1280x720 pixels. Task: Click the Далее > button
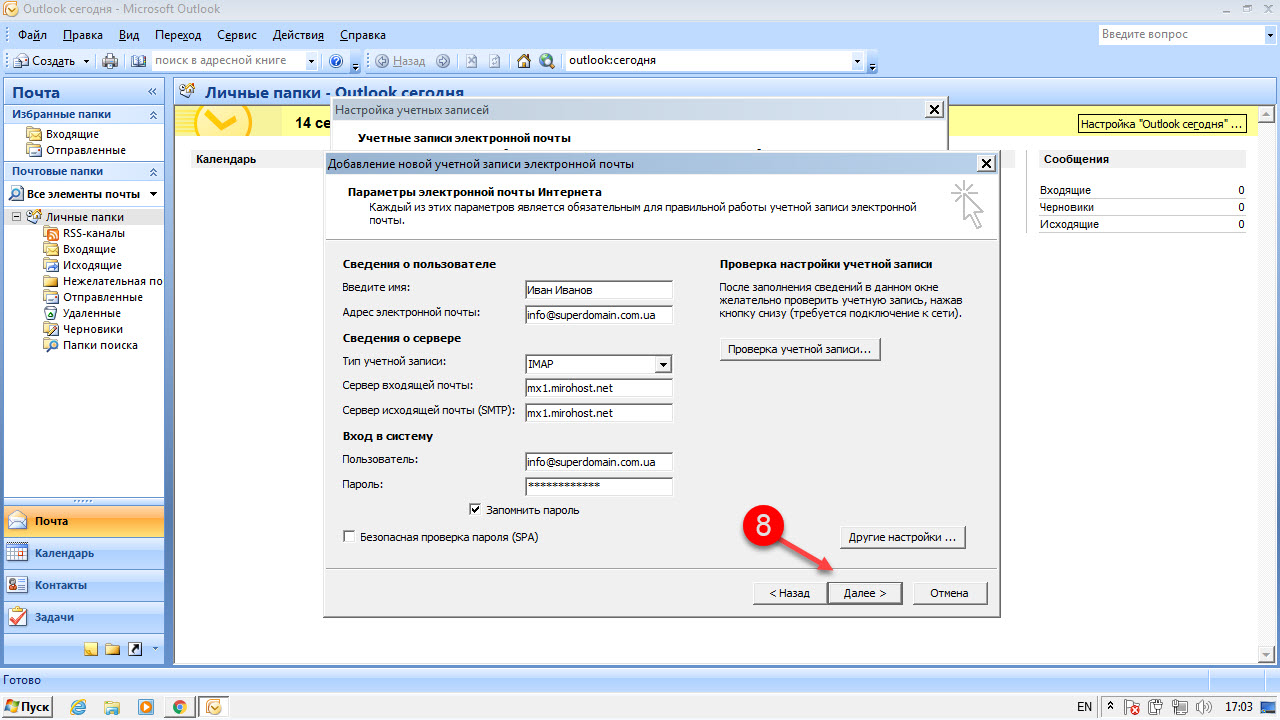pos(865,593)
